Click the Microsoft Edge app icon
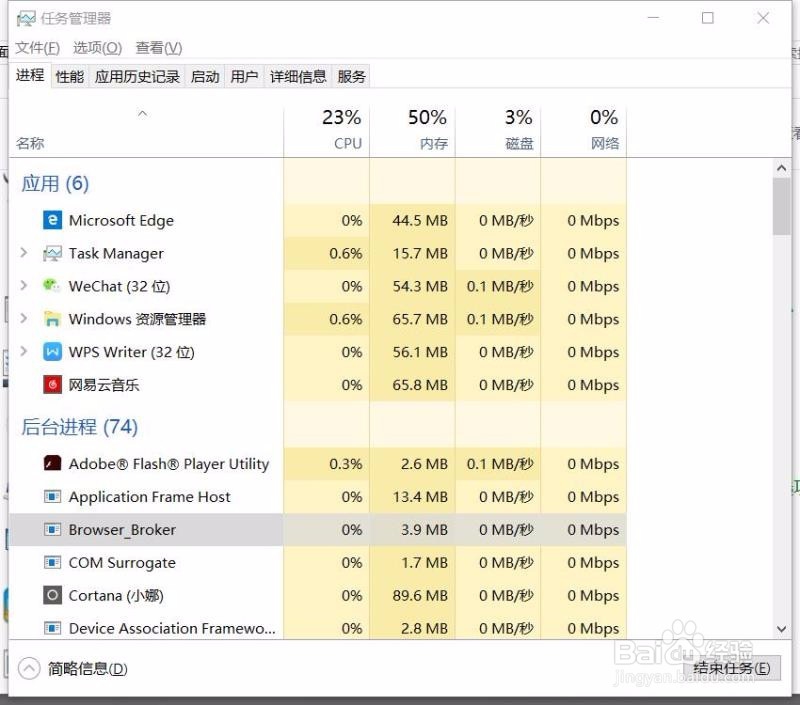 click(x=52, y=220)
